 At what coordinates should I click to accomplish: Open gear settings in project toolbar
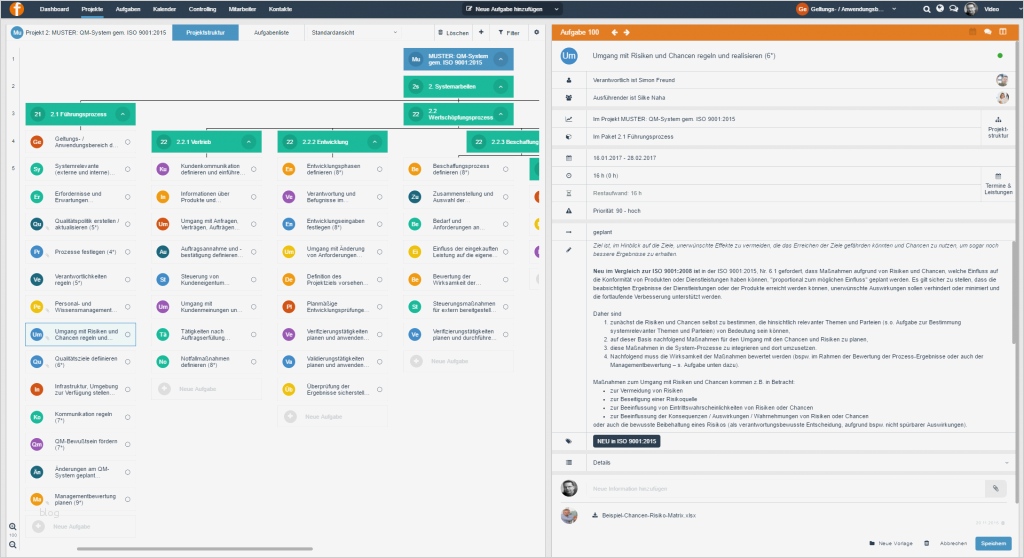pyautogui.click(x=537, y=32)
